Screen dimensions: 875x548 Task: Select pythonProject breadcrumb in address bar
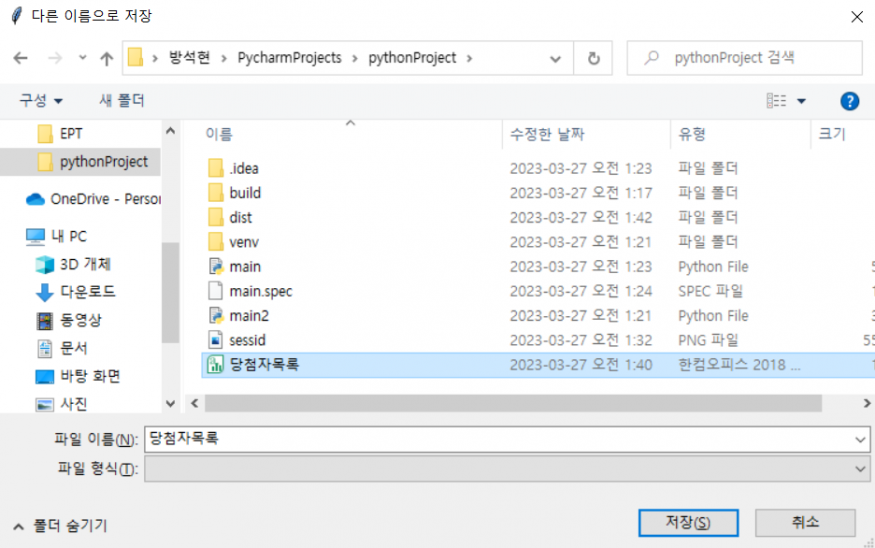click(412, 57)
